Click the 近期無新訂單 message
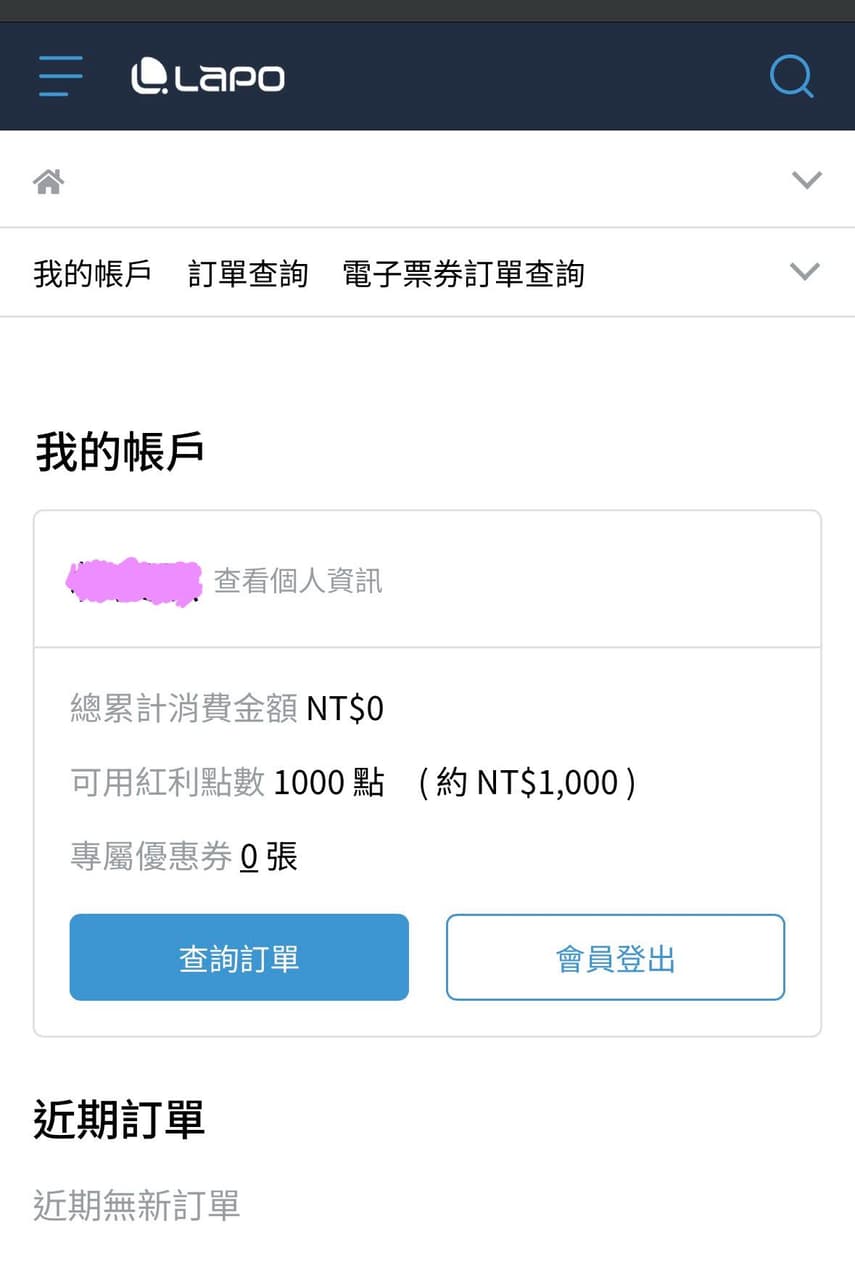Viewport: 855px width, 1280px height. 137,1206
